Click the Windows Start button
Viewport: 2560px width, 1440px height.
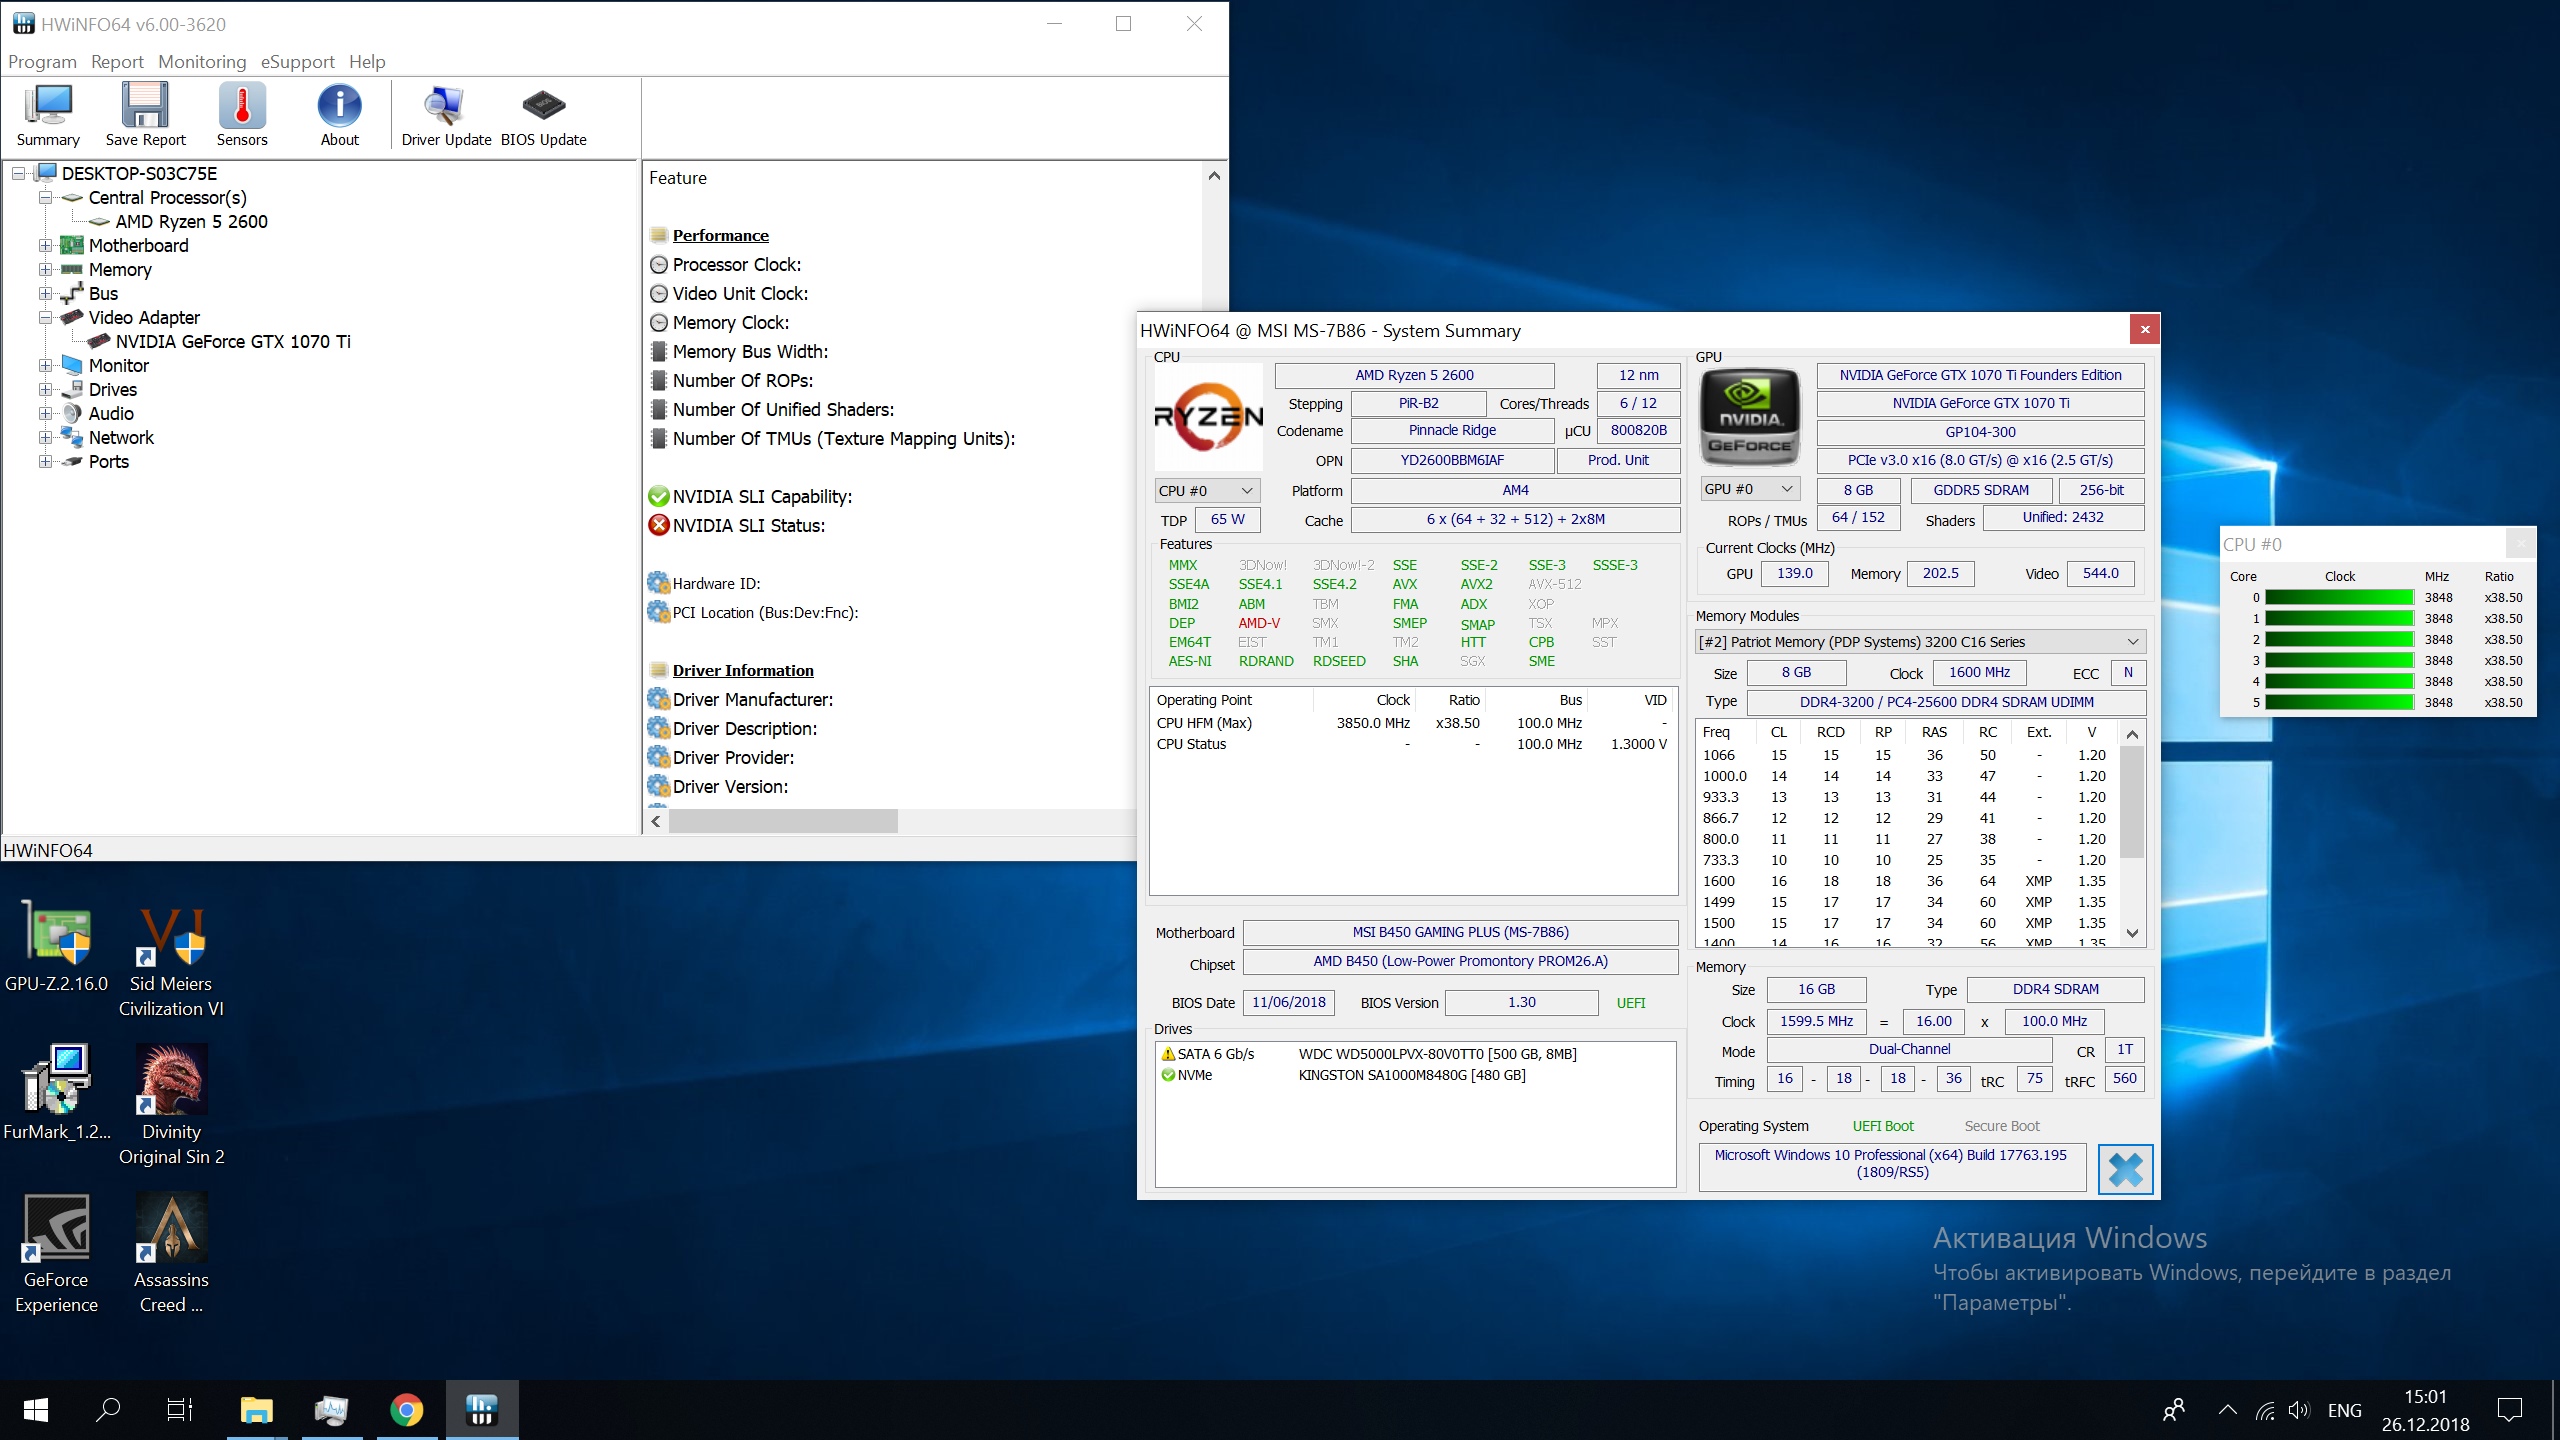point(36,1410)
